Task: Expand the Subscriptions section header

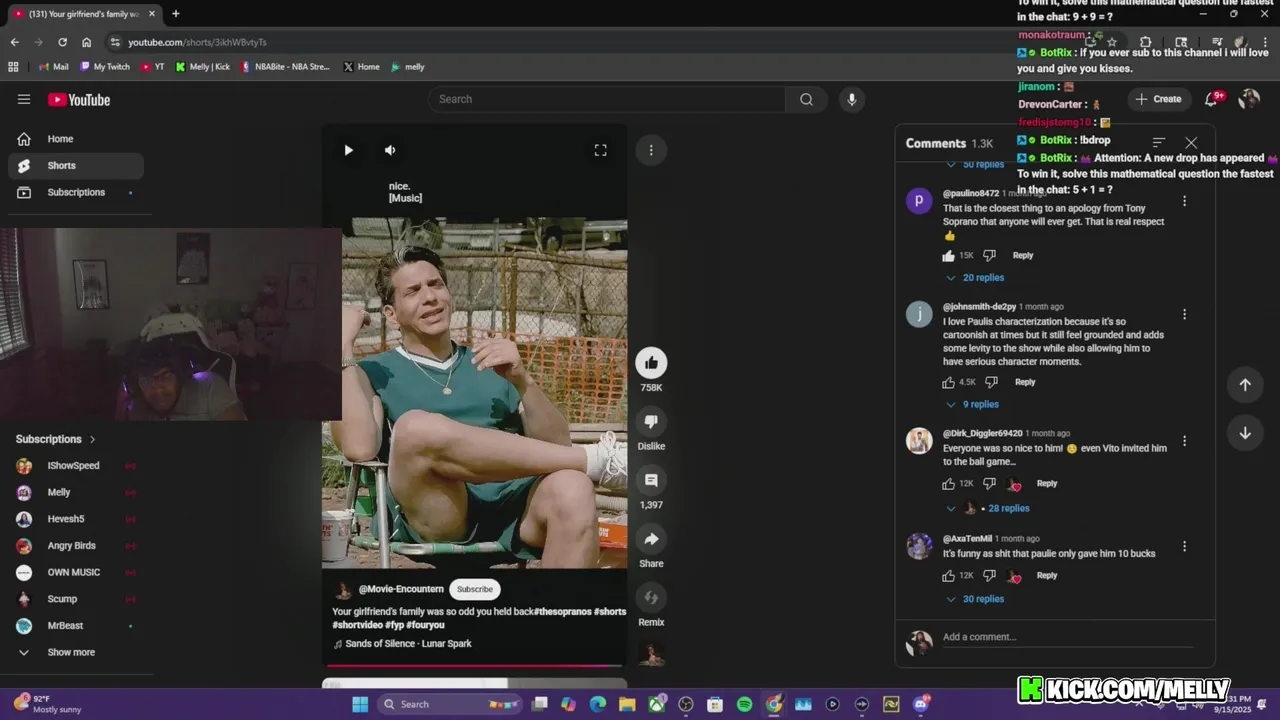Action: coord(56,439)
